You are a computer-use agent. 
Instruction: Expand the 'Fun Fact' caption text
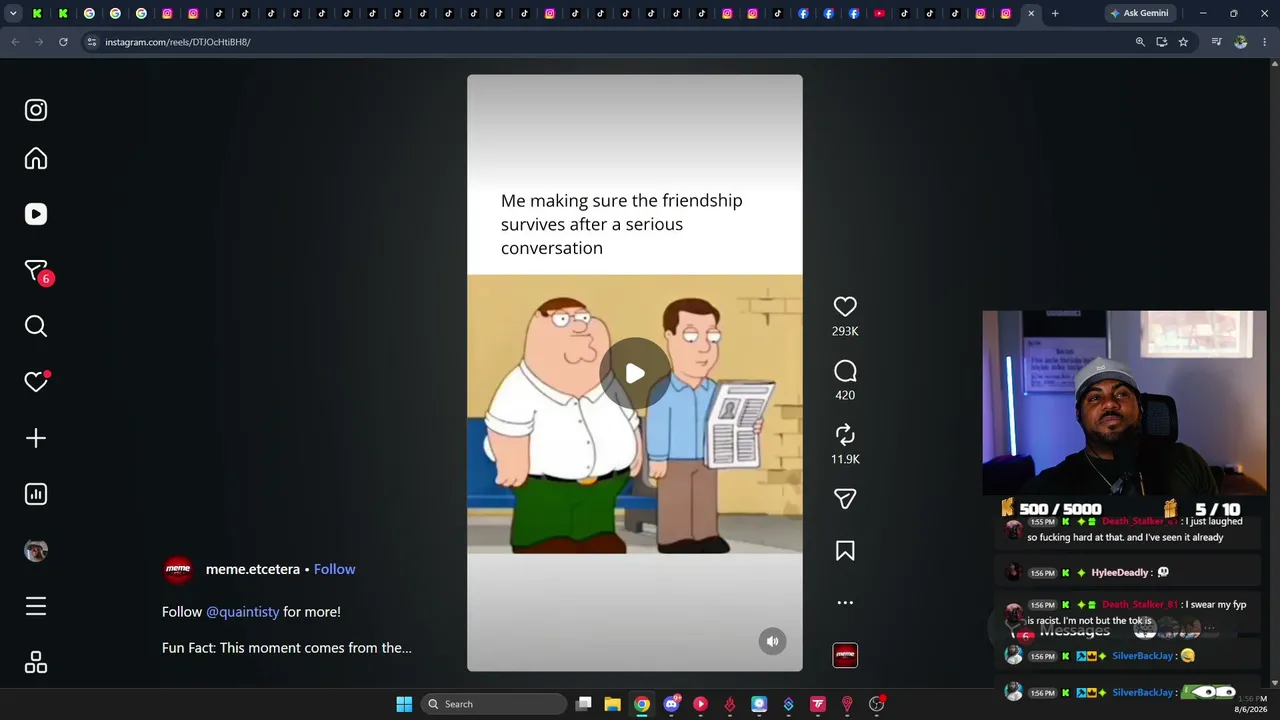[287, 648]
